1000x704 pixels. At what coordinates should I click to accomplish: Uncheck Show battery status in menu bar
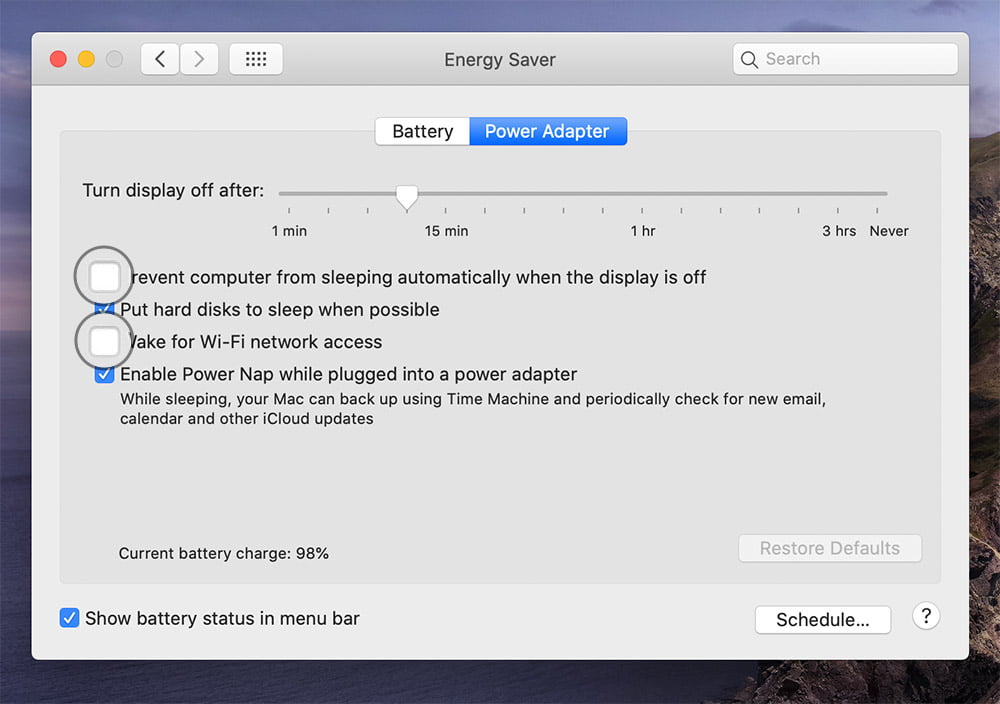click(x=69, y=618)
